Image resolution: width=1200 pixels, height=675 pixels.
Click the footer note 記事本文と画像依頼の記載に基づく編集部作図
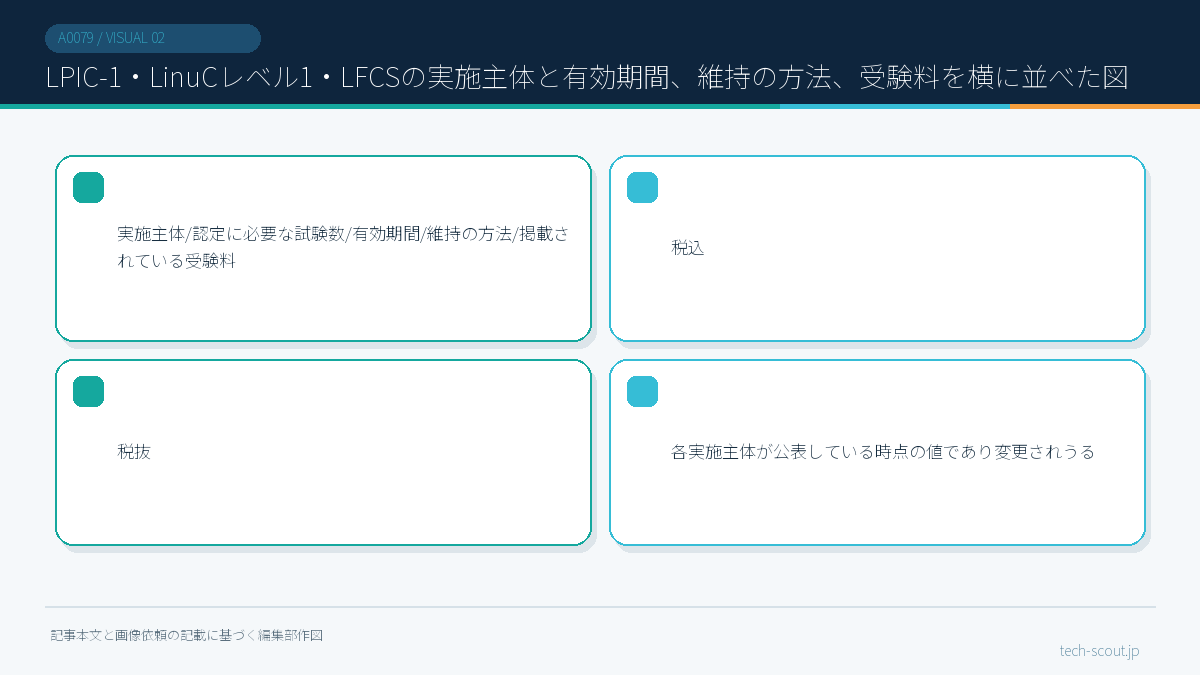[187, 635]
